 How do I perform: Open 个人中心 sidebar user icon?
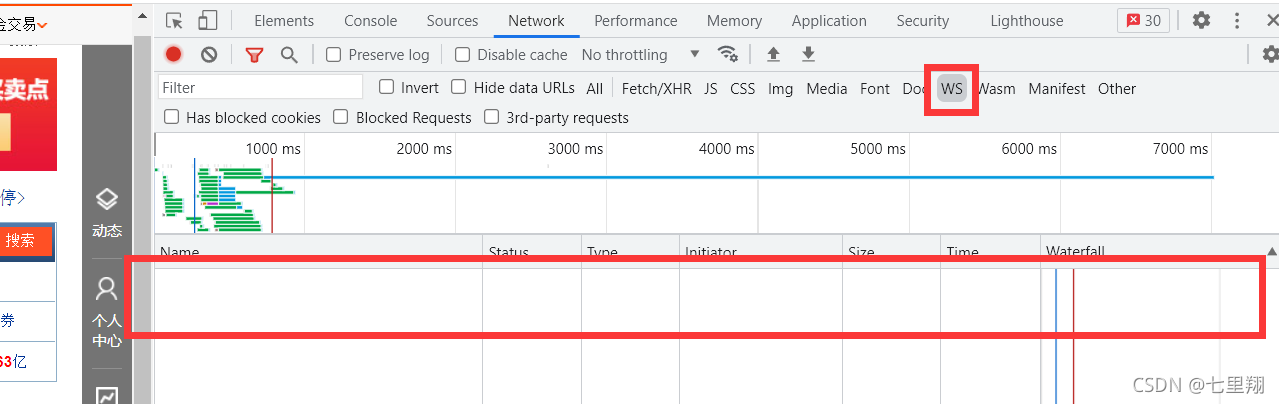tap(107, 289)
